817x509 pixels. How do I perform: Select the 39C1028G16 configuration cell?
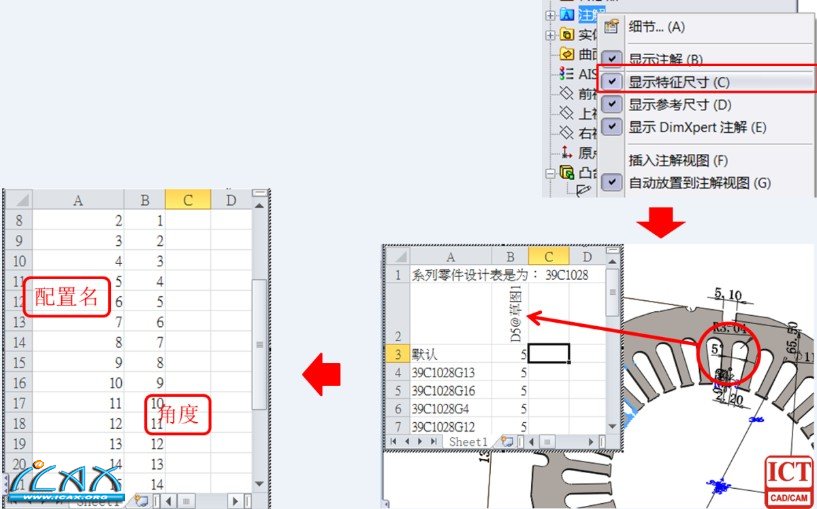[x=451, y=391]
